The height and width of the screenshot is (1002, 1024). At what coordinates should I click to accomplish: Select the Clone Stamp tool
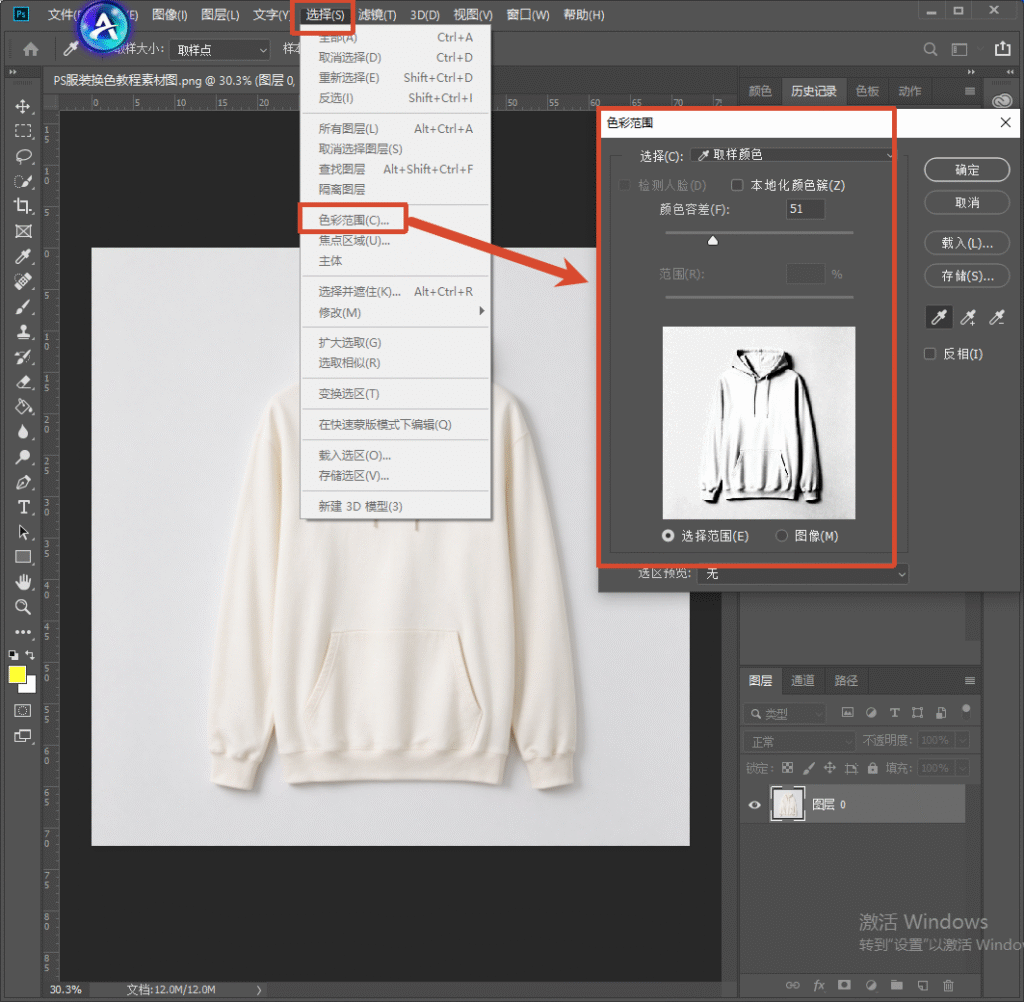point(23,332)
